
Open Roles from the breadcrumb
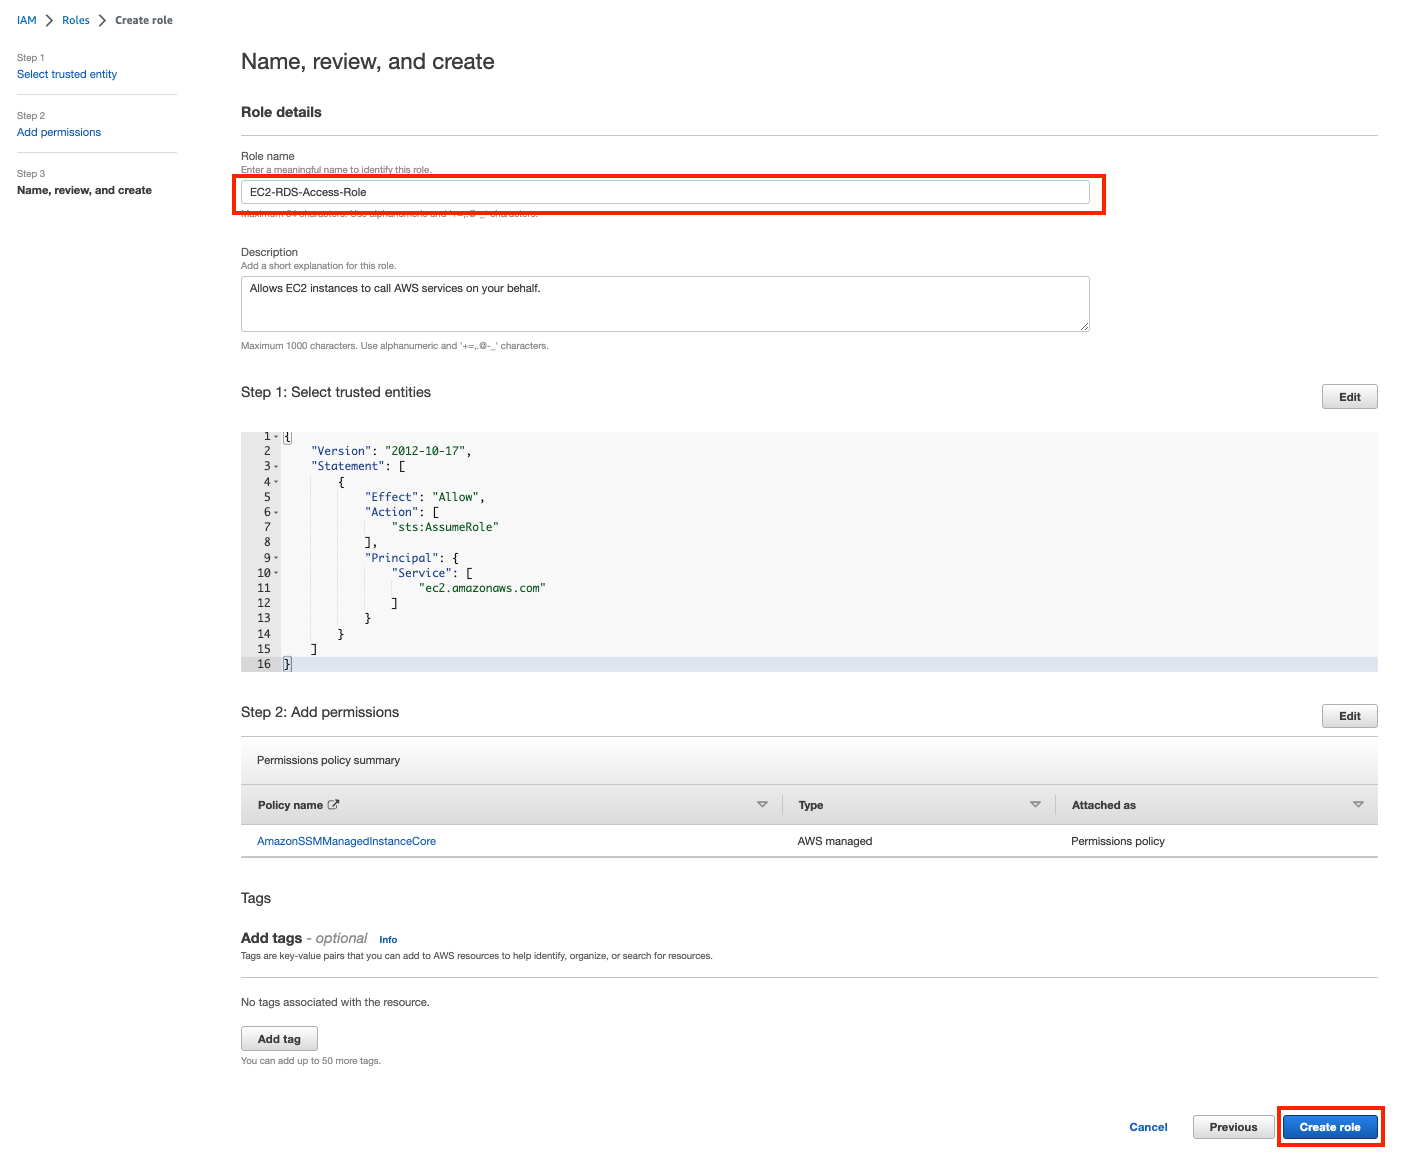pyautogui.click(x=76, y=20)
